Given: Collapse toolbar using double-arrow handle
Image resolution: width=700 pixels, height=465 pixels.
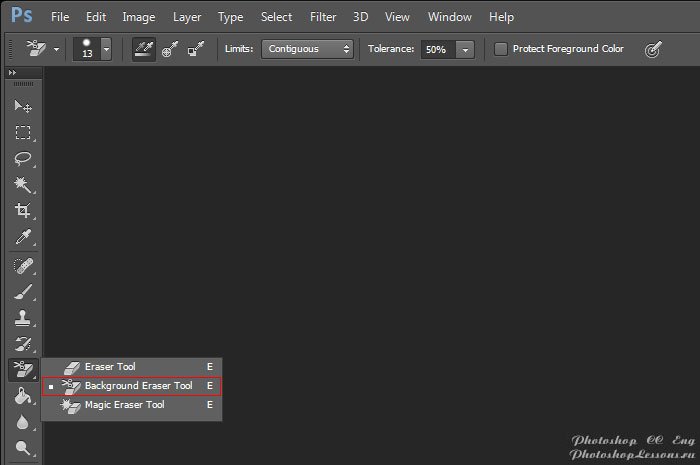Looking at the screenshot, I should (x=12, y=74).
